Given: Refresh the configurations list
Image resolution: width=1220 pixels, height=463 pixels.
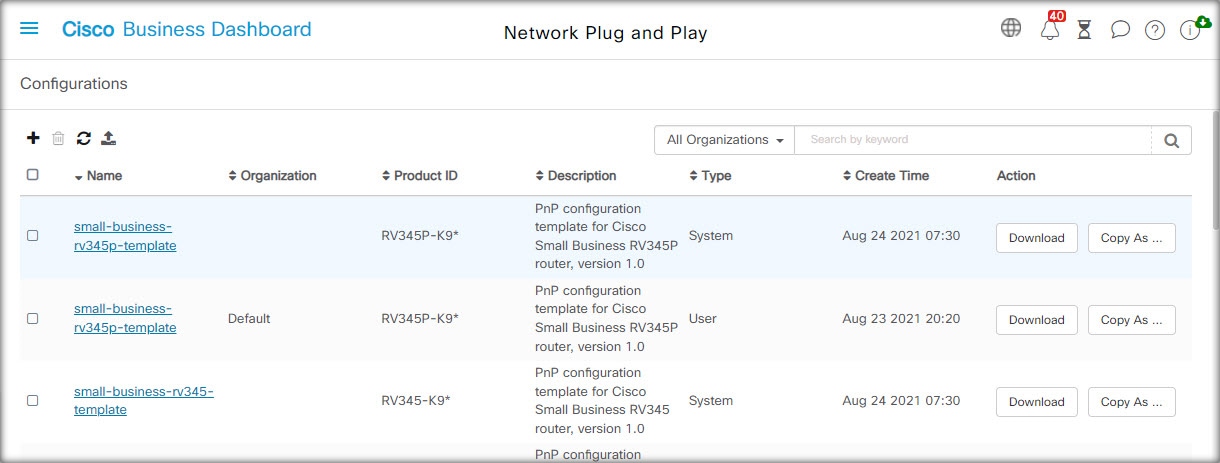Looking at the screenshot, I should coord(84,139).
